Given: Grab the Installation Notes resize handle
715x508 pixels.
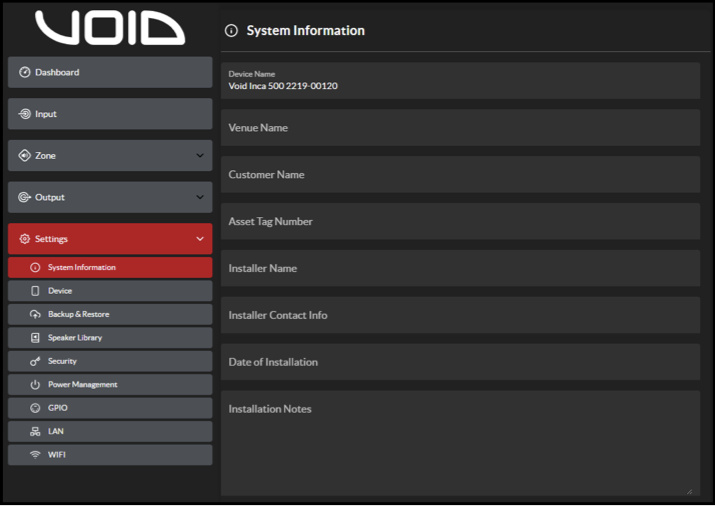Looking at the screenshot, I should point(689,490).
